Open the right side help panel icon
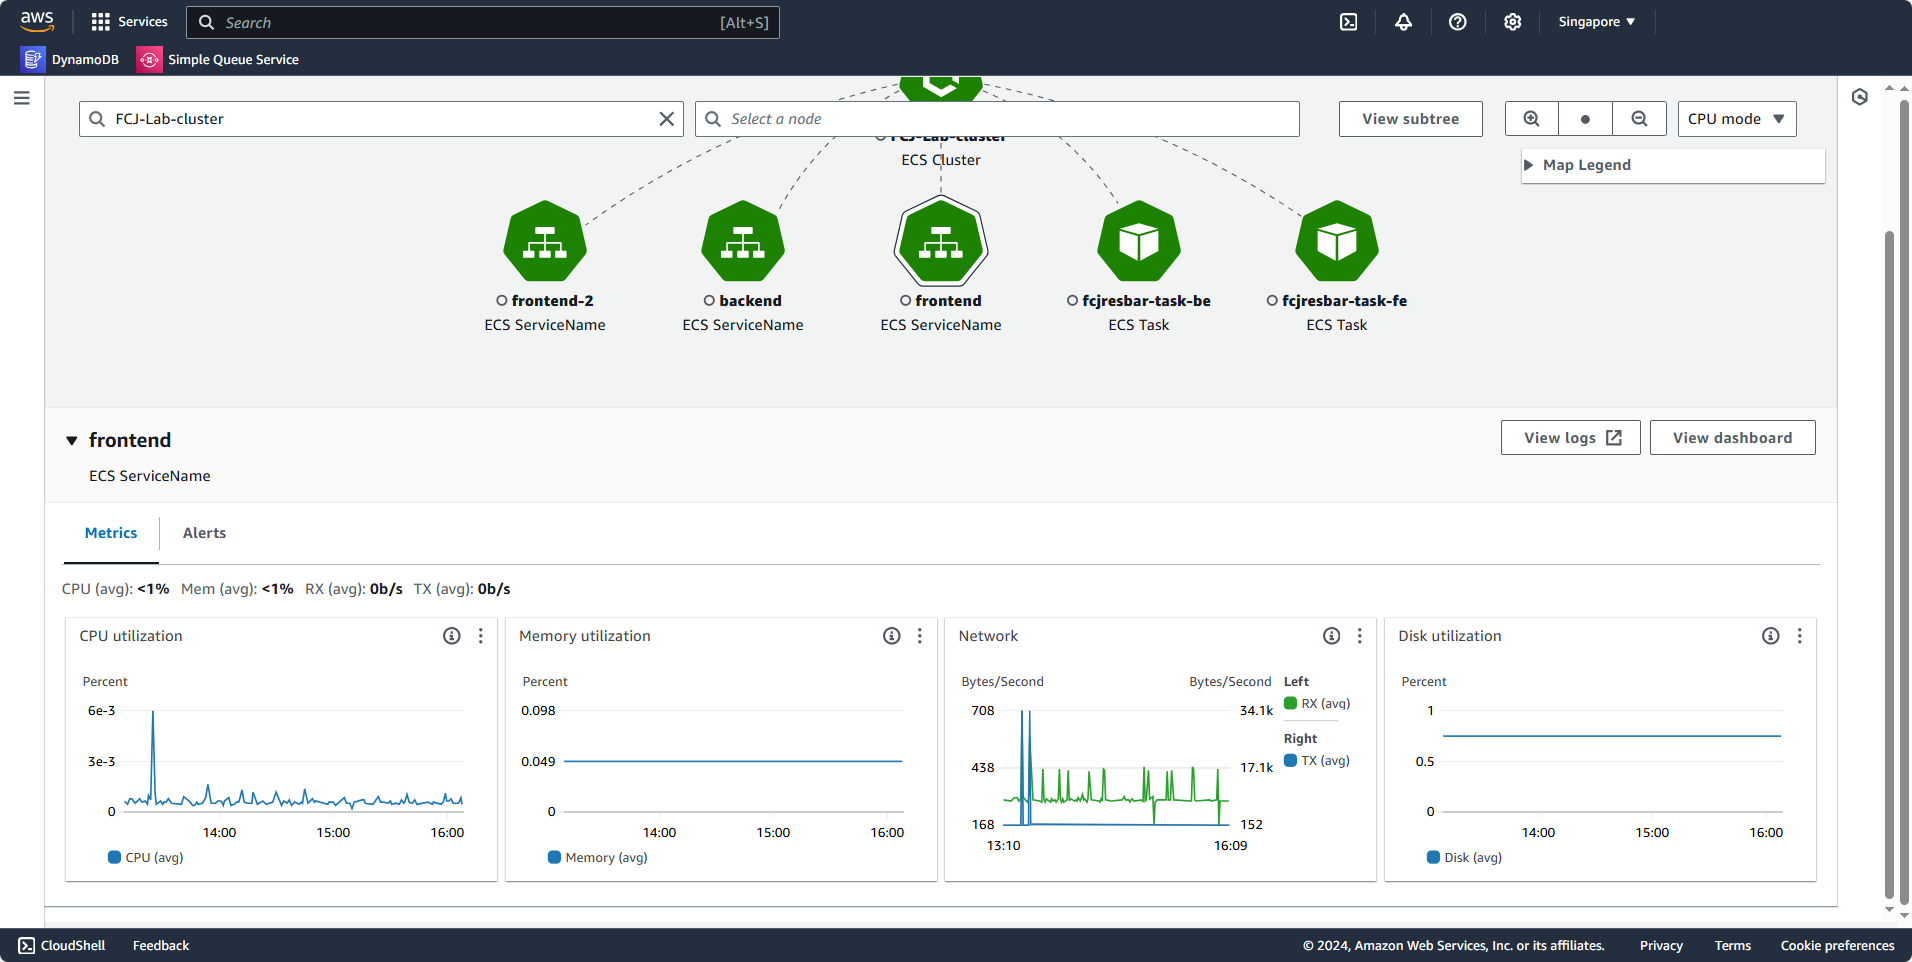 pyautogui.click(x=1860, y=97)
